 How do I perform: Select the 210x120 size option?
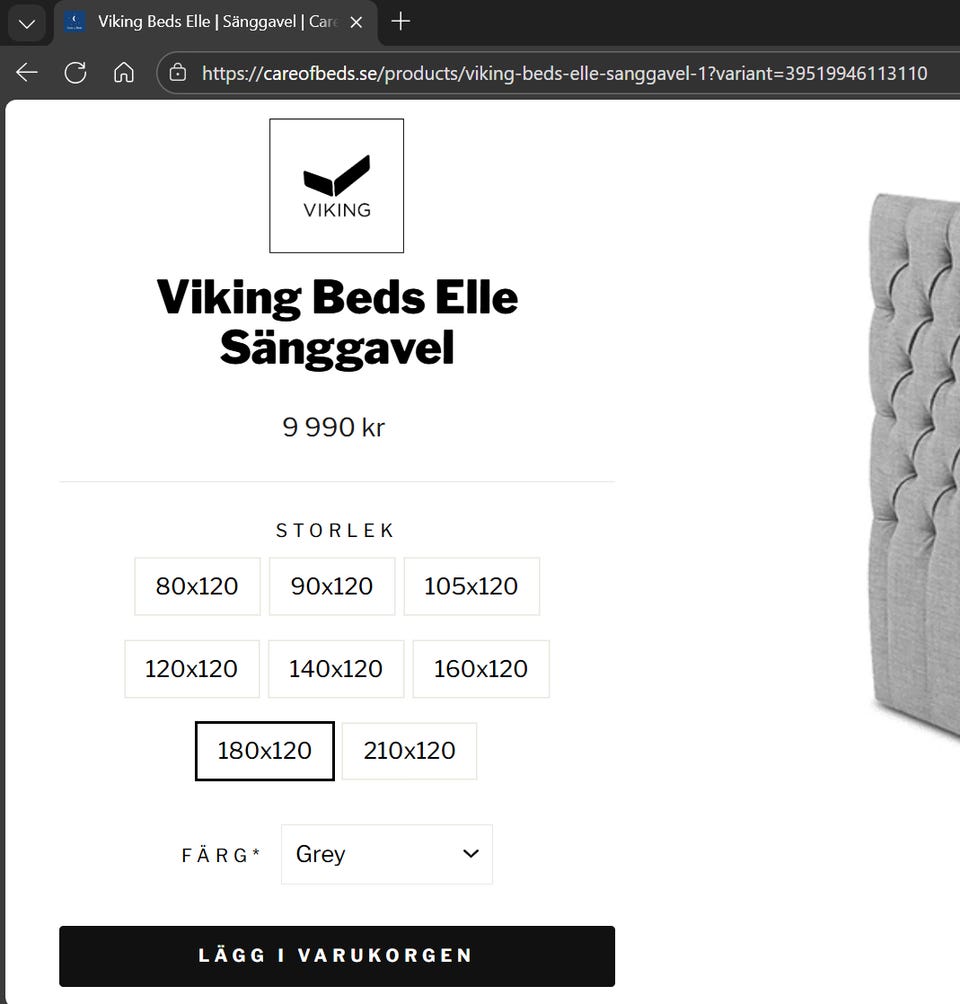[409, 750]
